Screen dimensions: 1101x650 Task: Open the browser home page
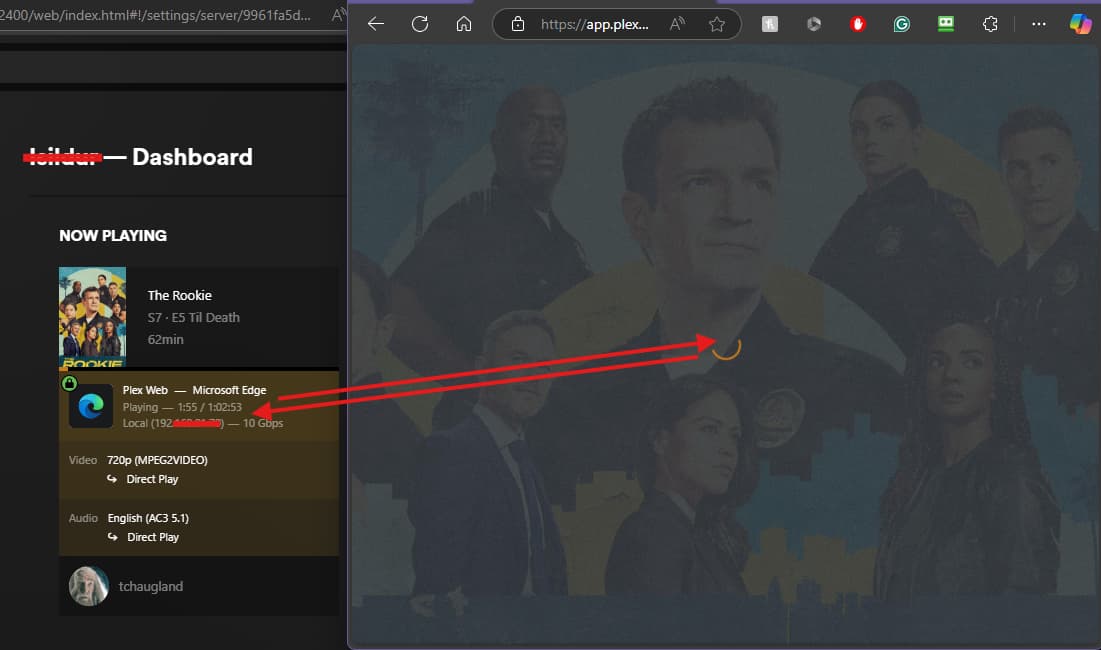pos(463,25)
